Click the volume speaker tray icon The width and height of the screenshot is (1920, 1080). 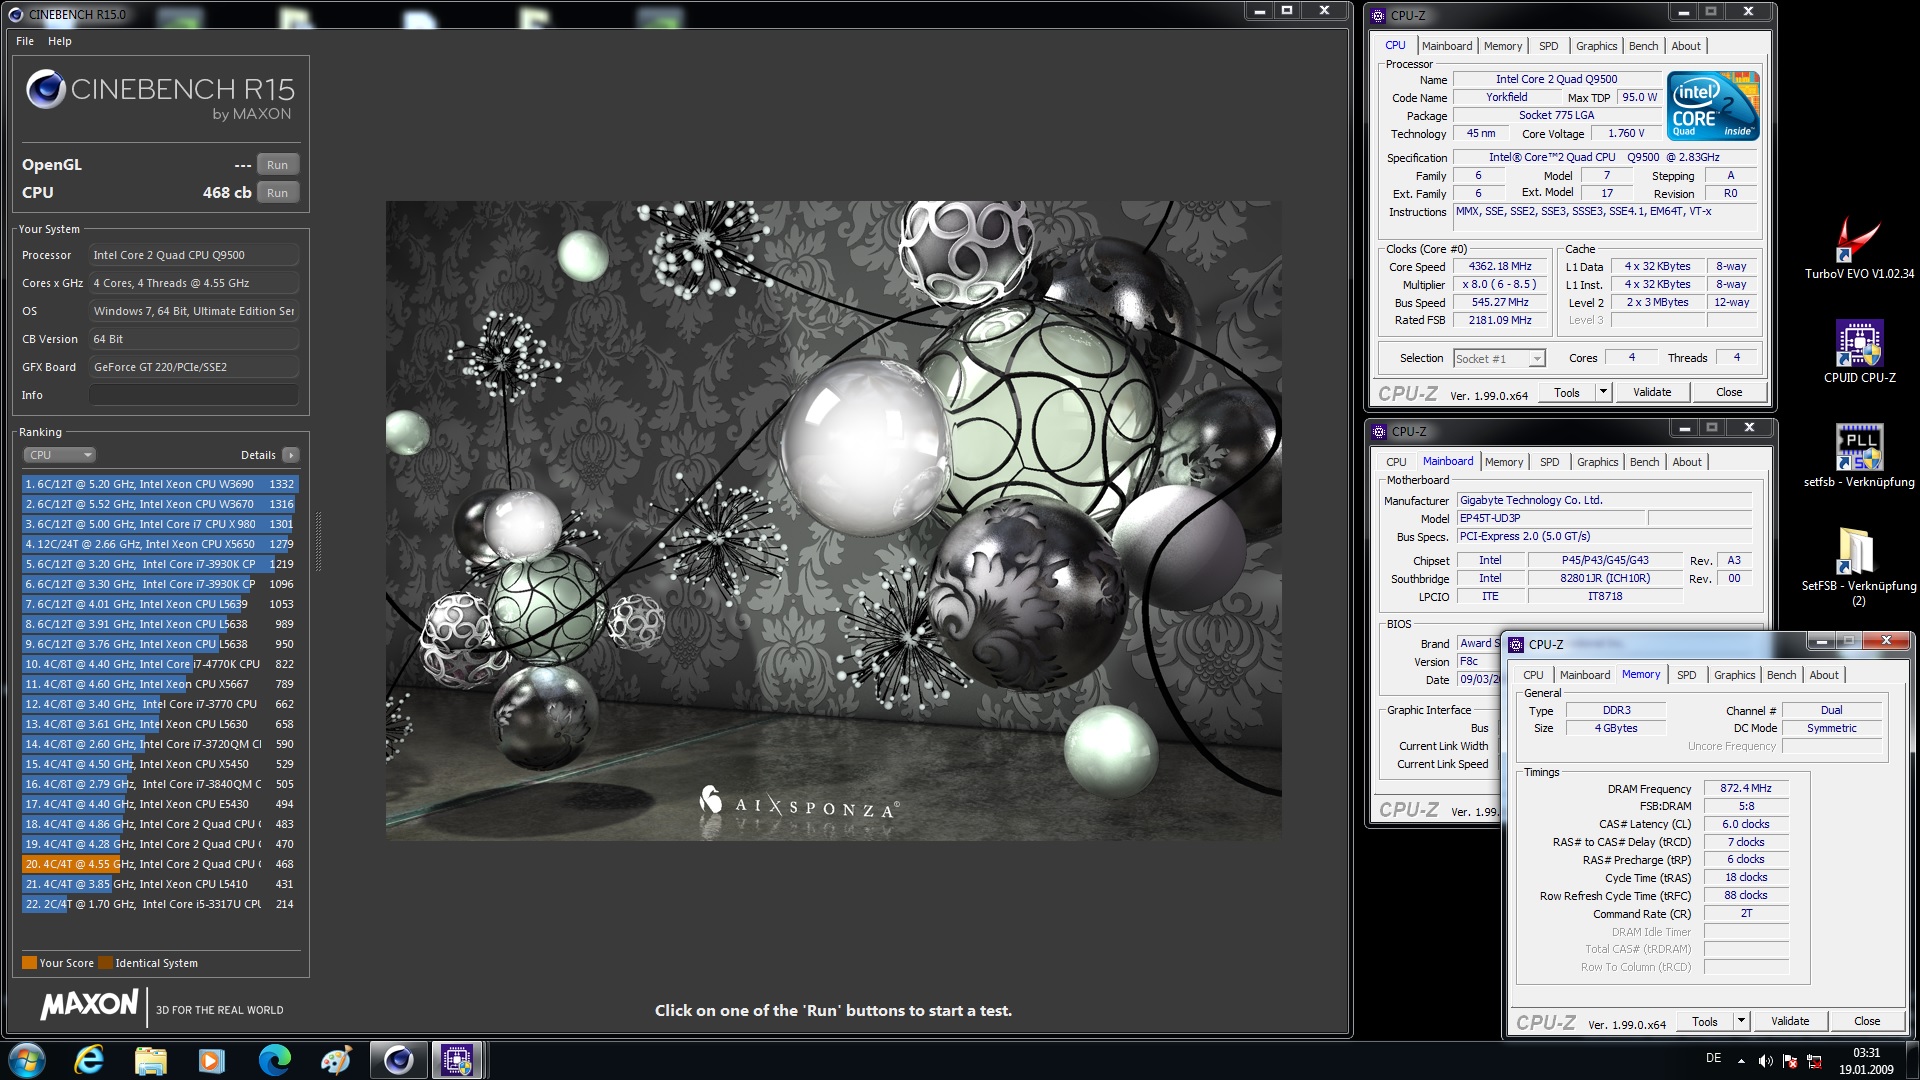click(x=1766, y=1060)
